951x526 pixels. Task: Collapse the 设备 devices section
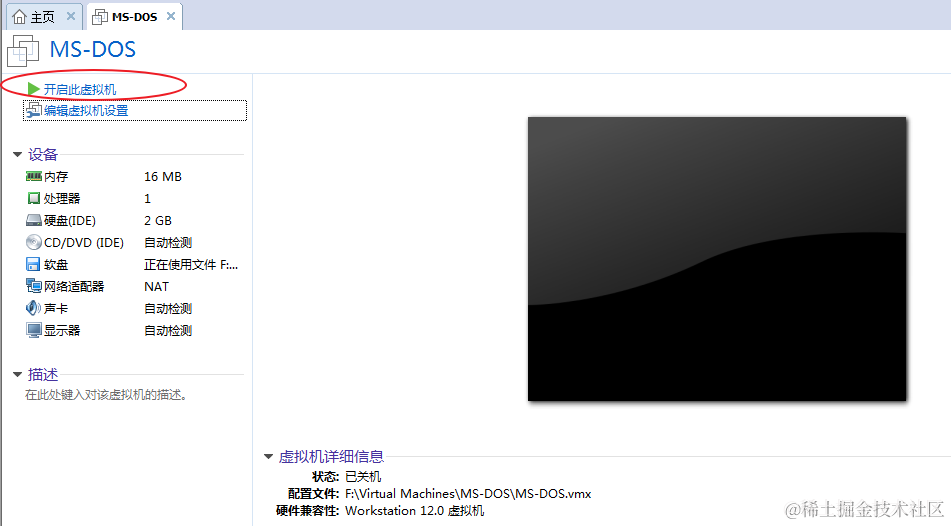coord(18,155)
